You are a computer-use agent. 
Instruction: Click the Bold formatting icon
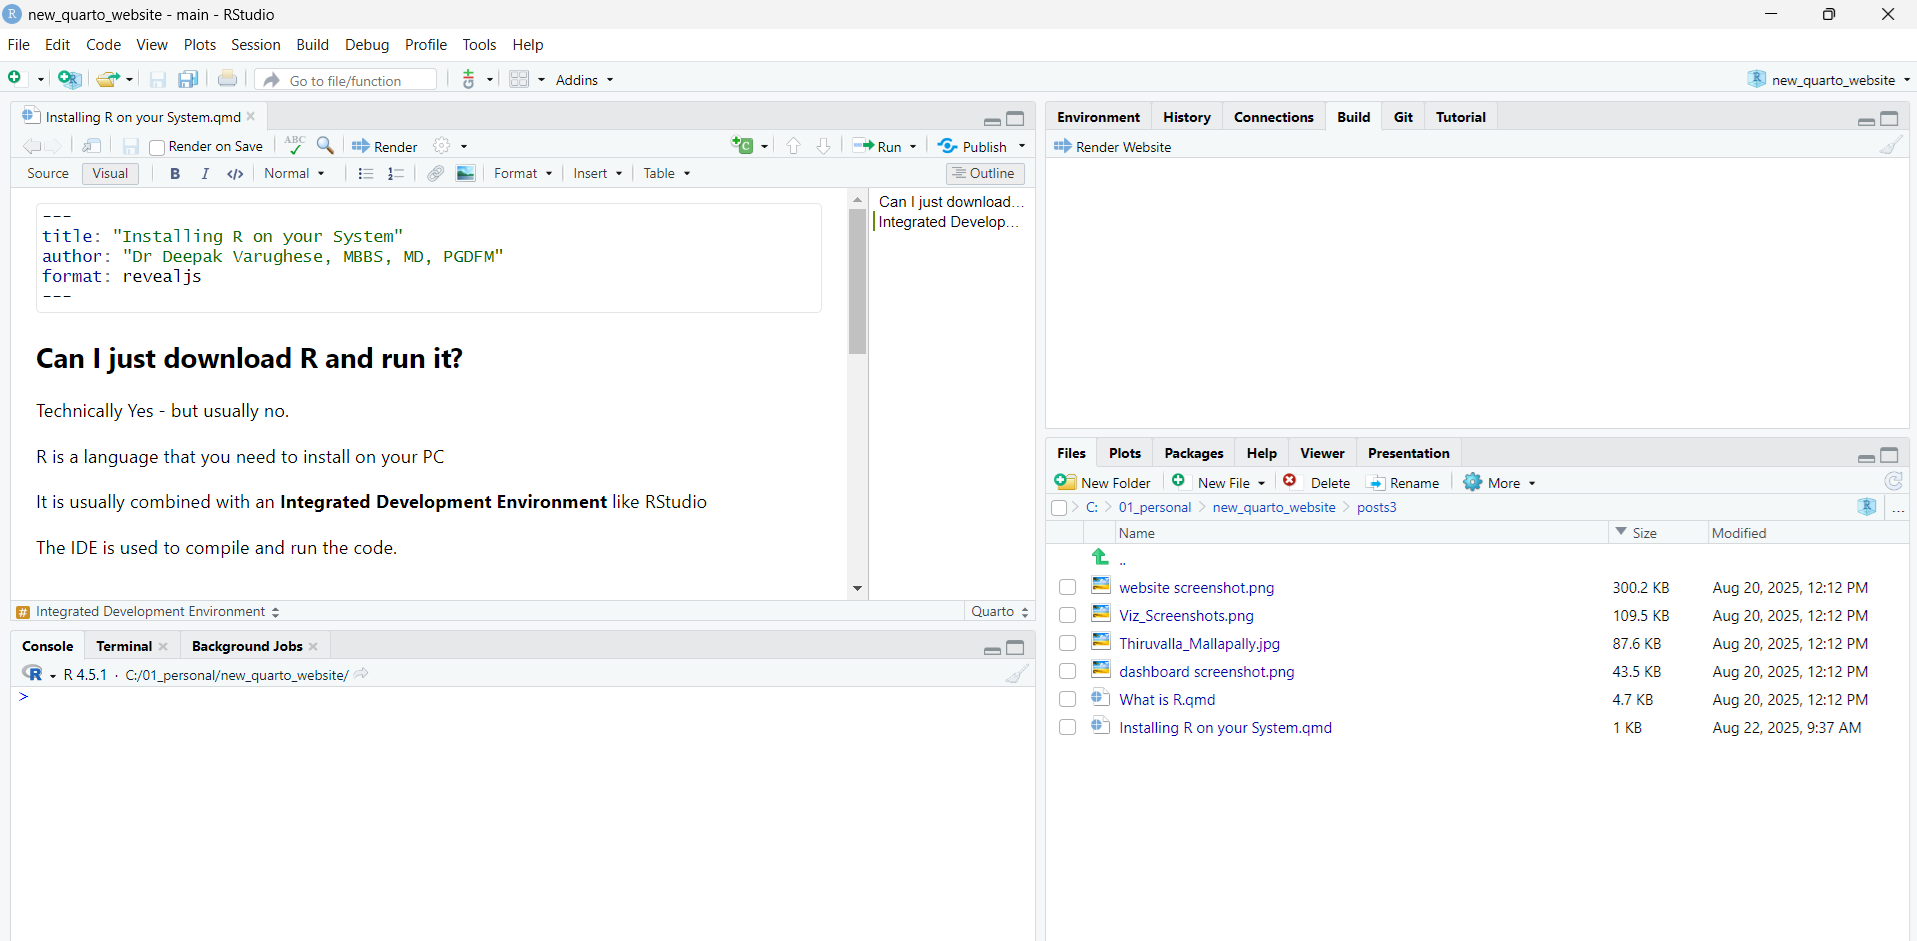[175, 174]
